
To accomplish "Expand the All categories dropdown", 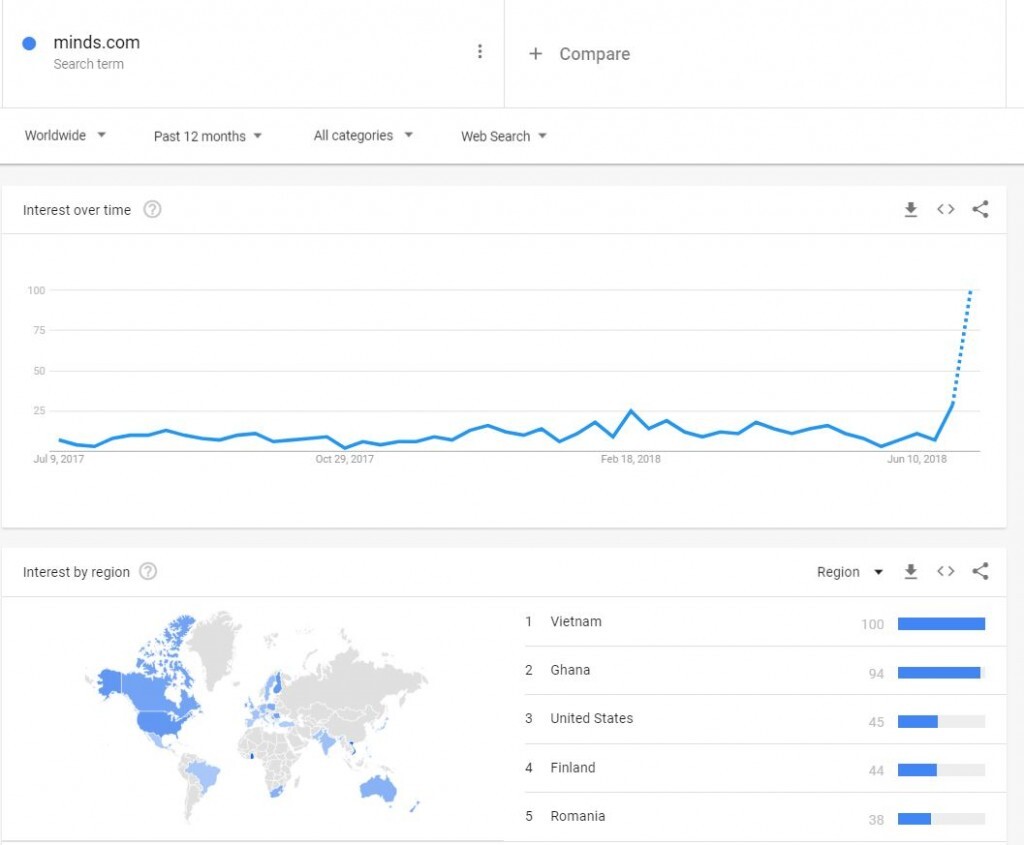I will click(363, 136).
